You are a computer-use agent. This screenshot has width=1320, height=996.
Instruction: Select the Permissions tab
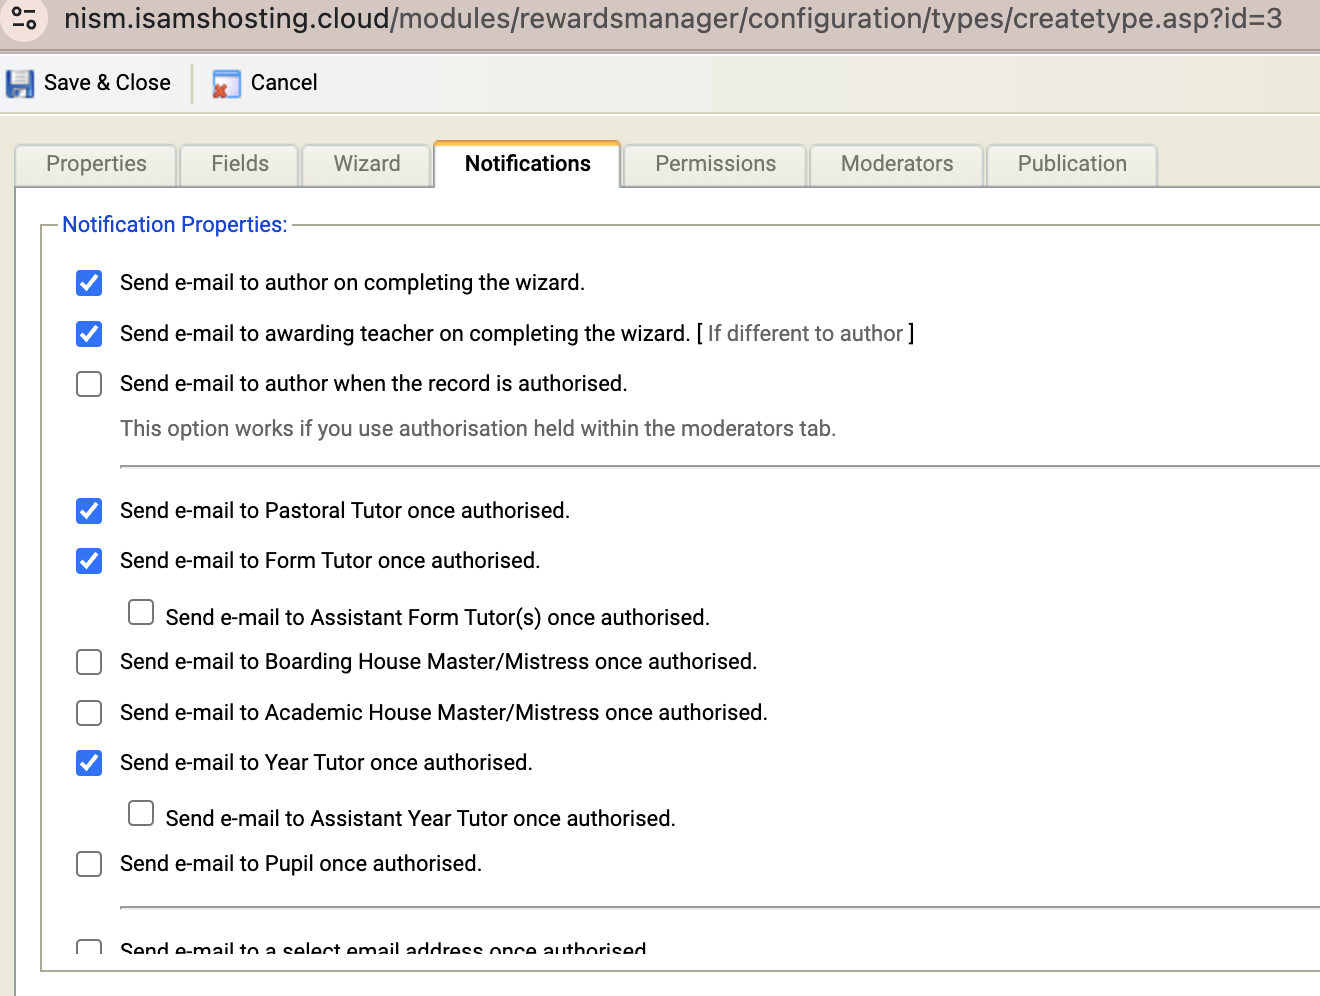point(715,164)
